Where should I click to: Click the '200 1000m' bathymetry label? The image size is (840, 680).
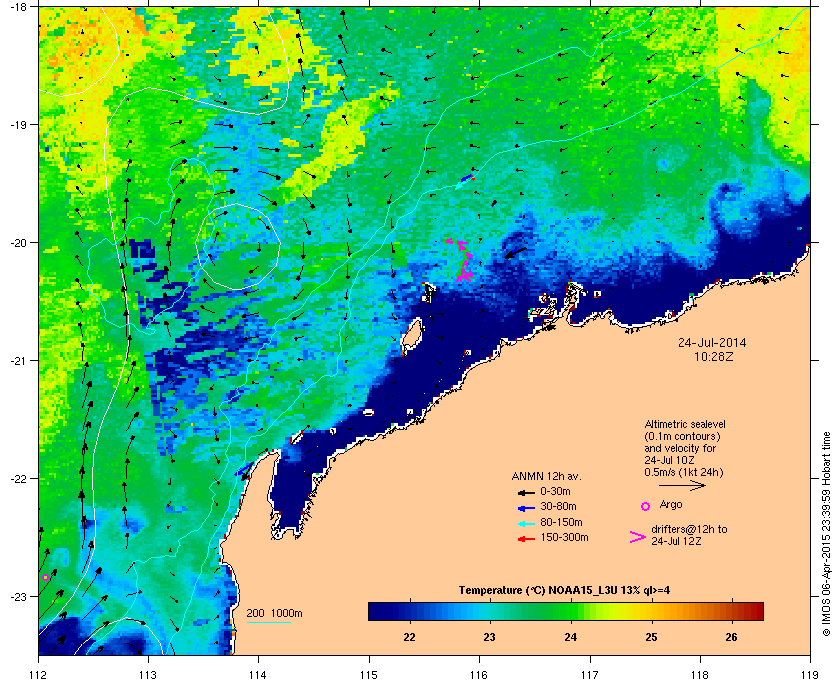pyautogui.click(x=274, y=614)
